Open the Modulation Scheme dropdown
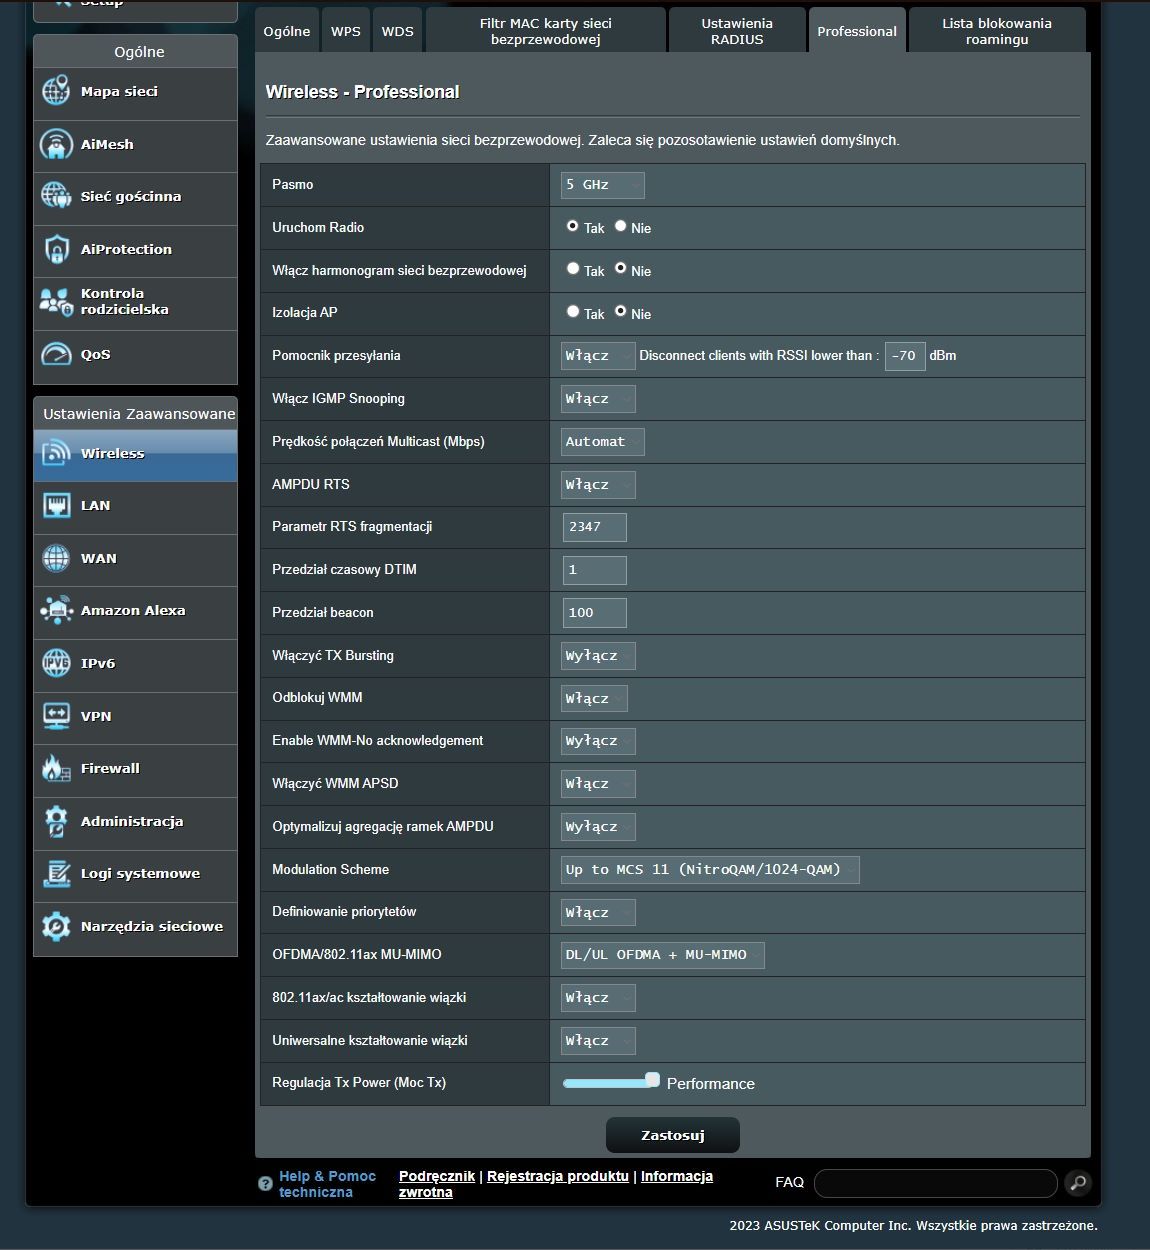The image size is (1150, 1250). (x=710, y=870)
